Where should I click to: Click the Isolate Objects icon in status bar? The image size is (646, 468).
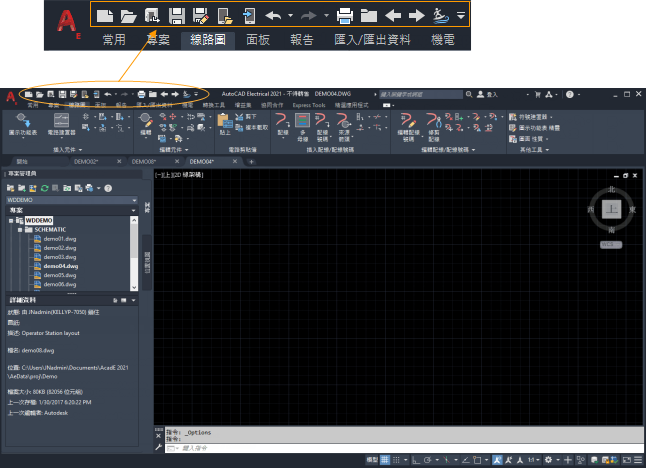point(581,460)
